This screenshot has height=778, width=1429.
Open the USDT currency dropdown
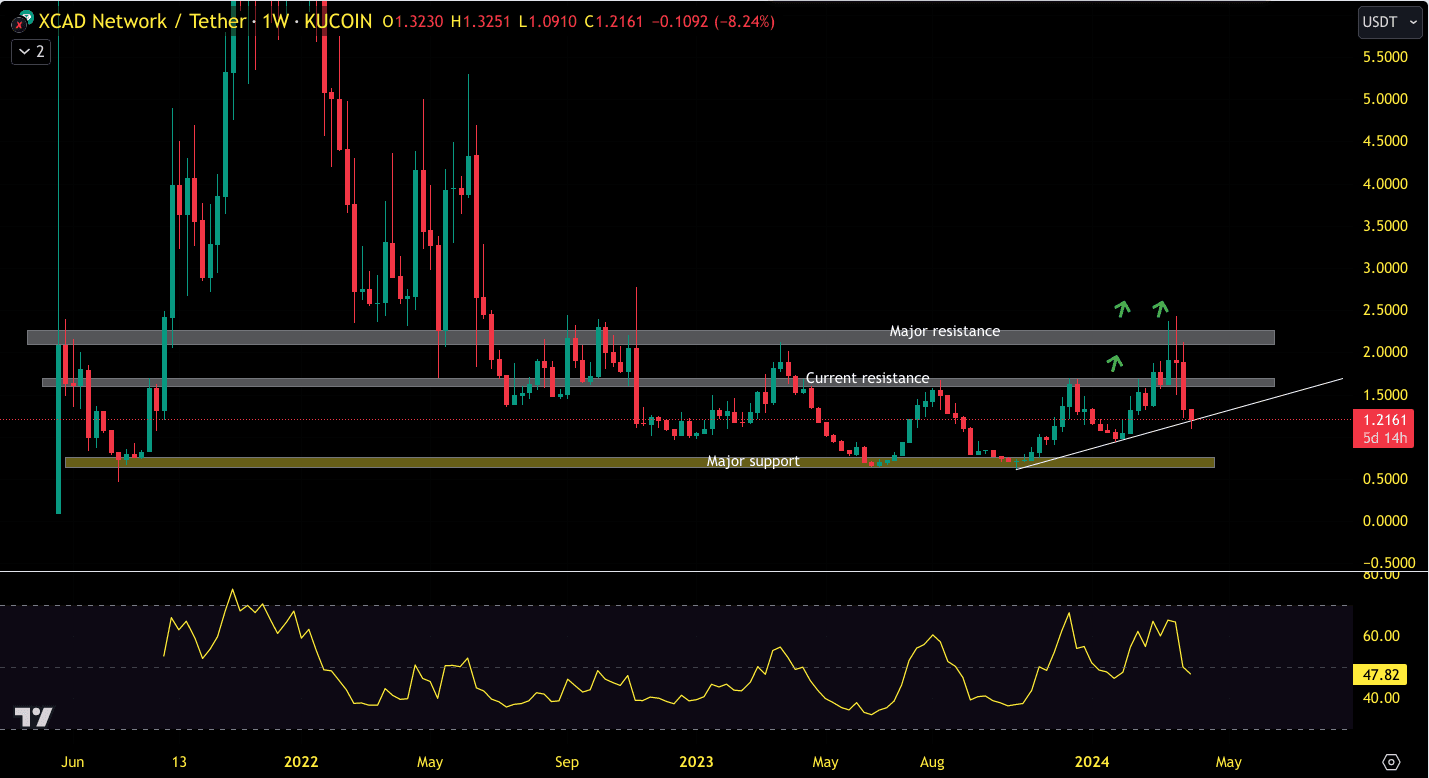click(1389, 21)
